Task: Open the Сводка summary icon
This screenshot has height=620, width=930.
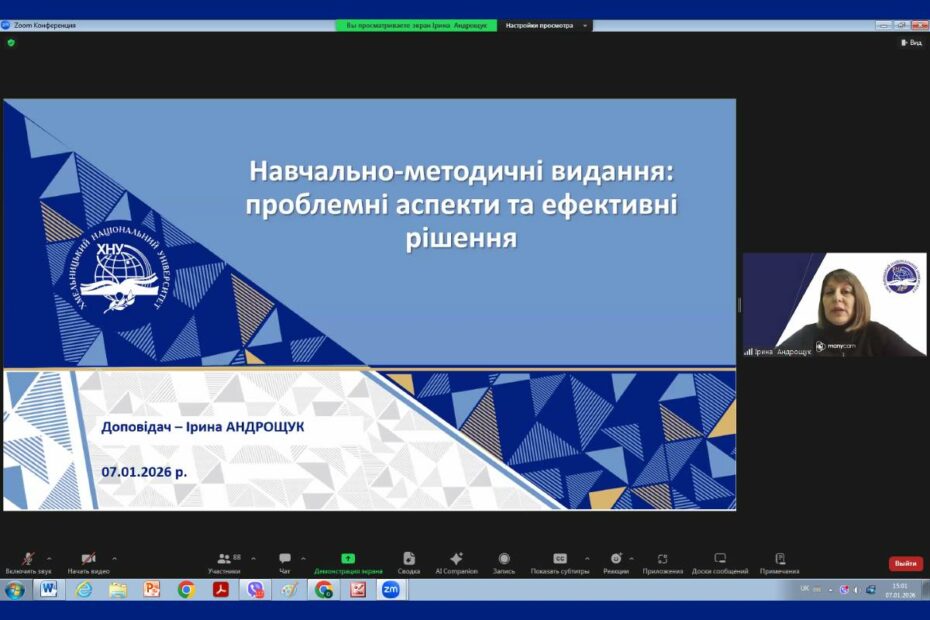Action: pos(408,559)
